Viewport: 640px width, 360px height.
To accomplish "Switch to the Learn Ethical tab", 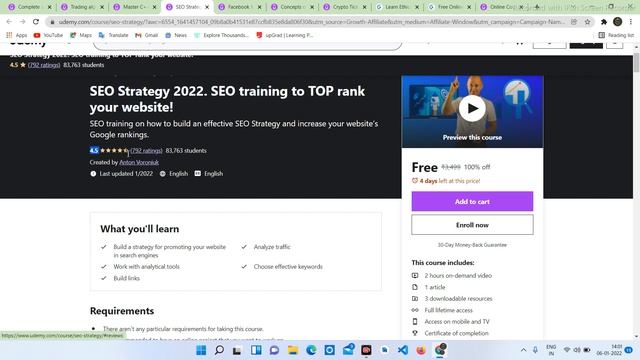I will point(396,7).
